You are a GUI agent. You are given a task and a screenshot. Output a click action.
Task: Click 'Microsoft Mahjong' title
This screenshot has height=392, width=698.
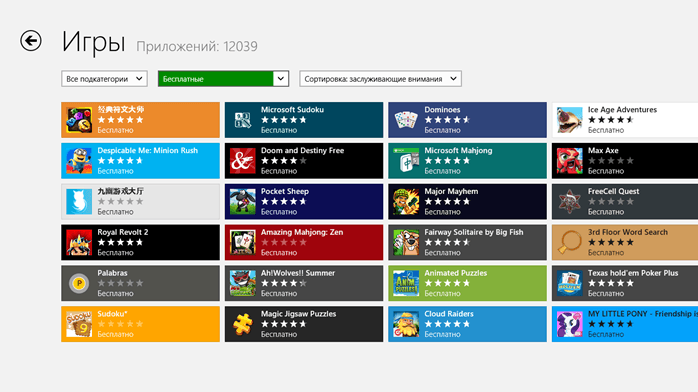(458, 150)
